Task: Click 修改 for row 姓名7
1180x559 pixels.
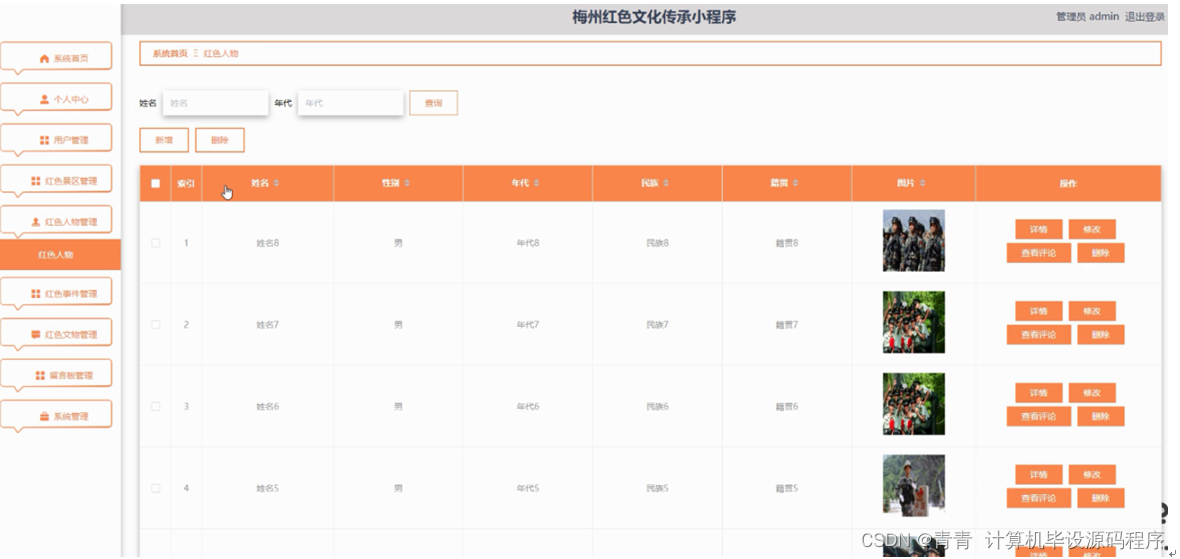Action: 1092,311
